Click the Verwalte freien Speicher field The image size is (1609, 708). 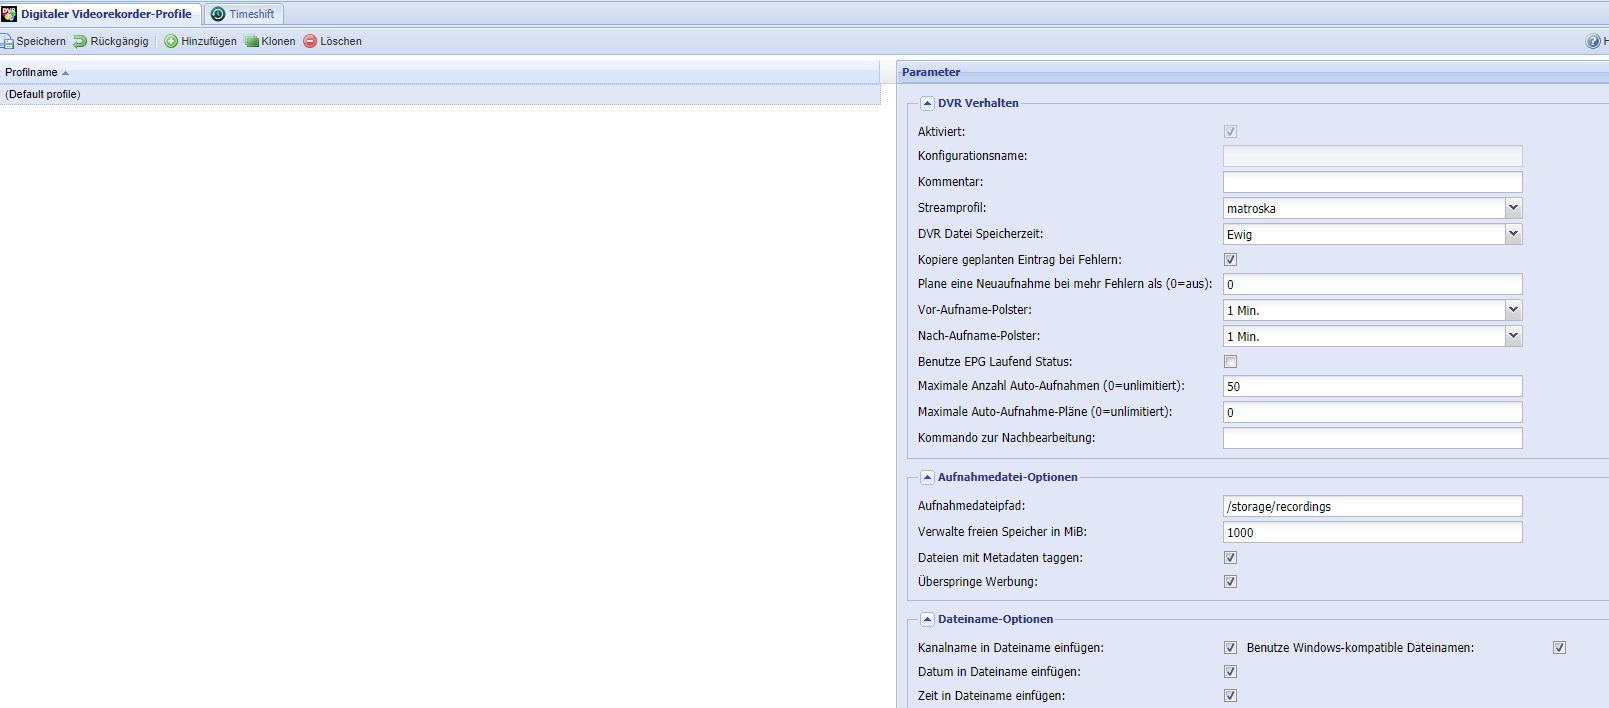coord(1372,532)
